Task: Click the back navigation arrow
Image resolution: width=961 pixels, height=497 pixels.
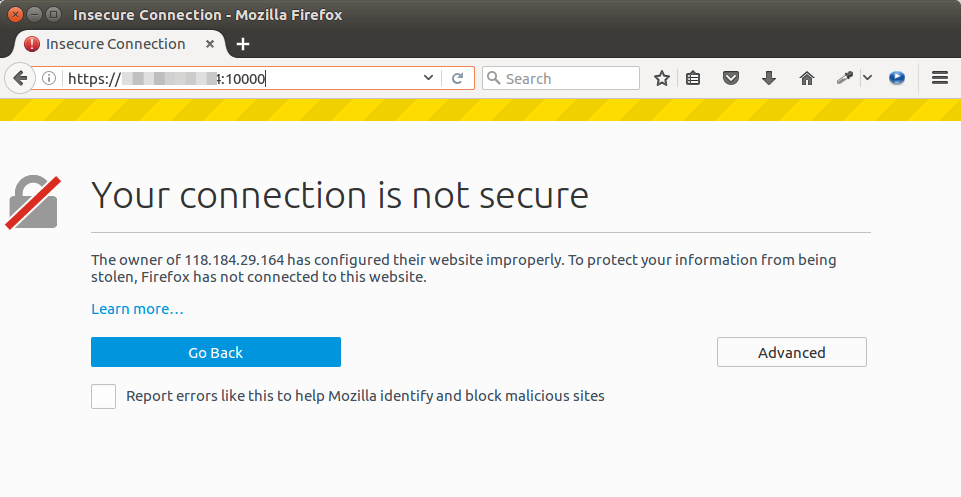Action: pyautogui.click(x=19, y=78)
